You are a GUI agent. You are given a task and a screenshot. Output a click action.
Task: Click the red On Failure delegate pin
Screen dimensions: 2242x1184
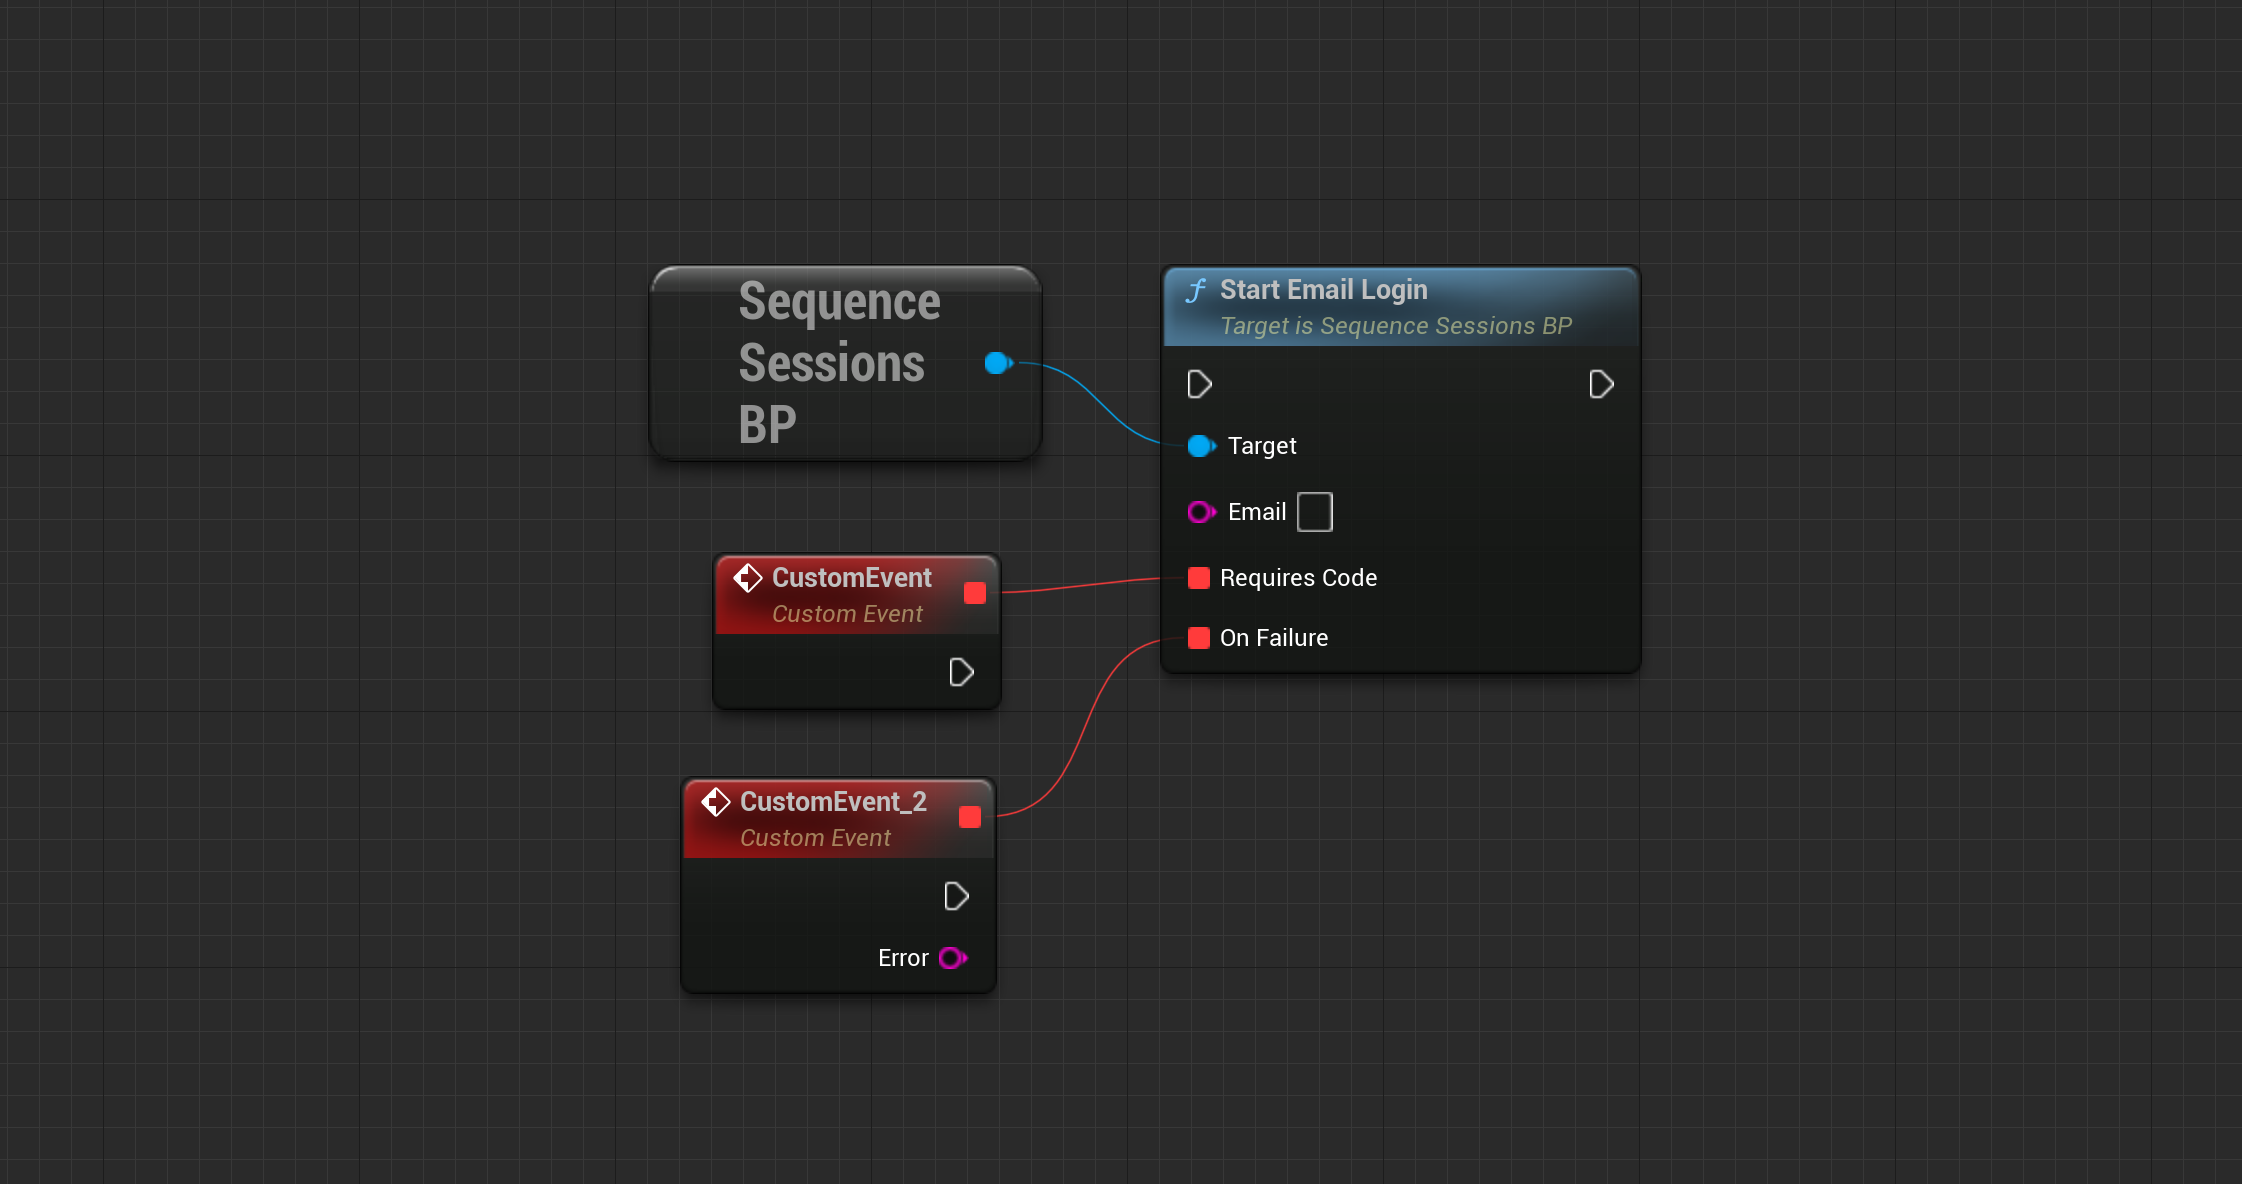(x=1199, y=638)
